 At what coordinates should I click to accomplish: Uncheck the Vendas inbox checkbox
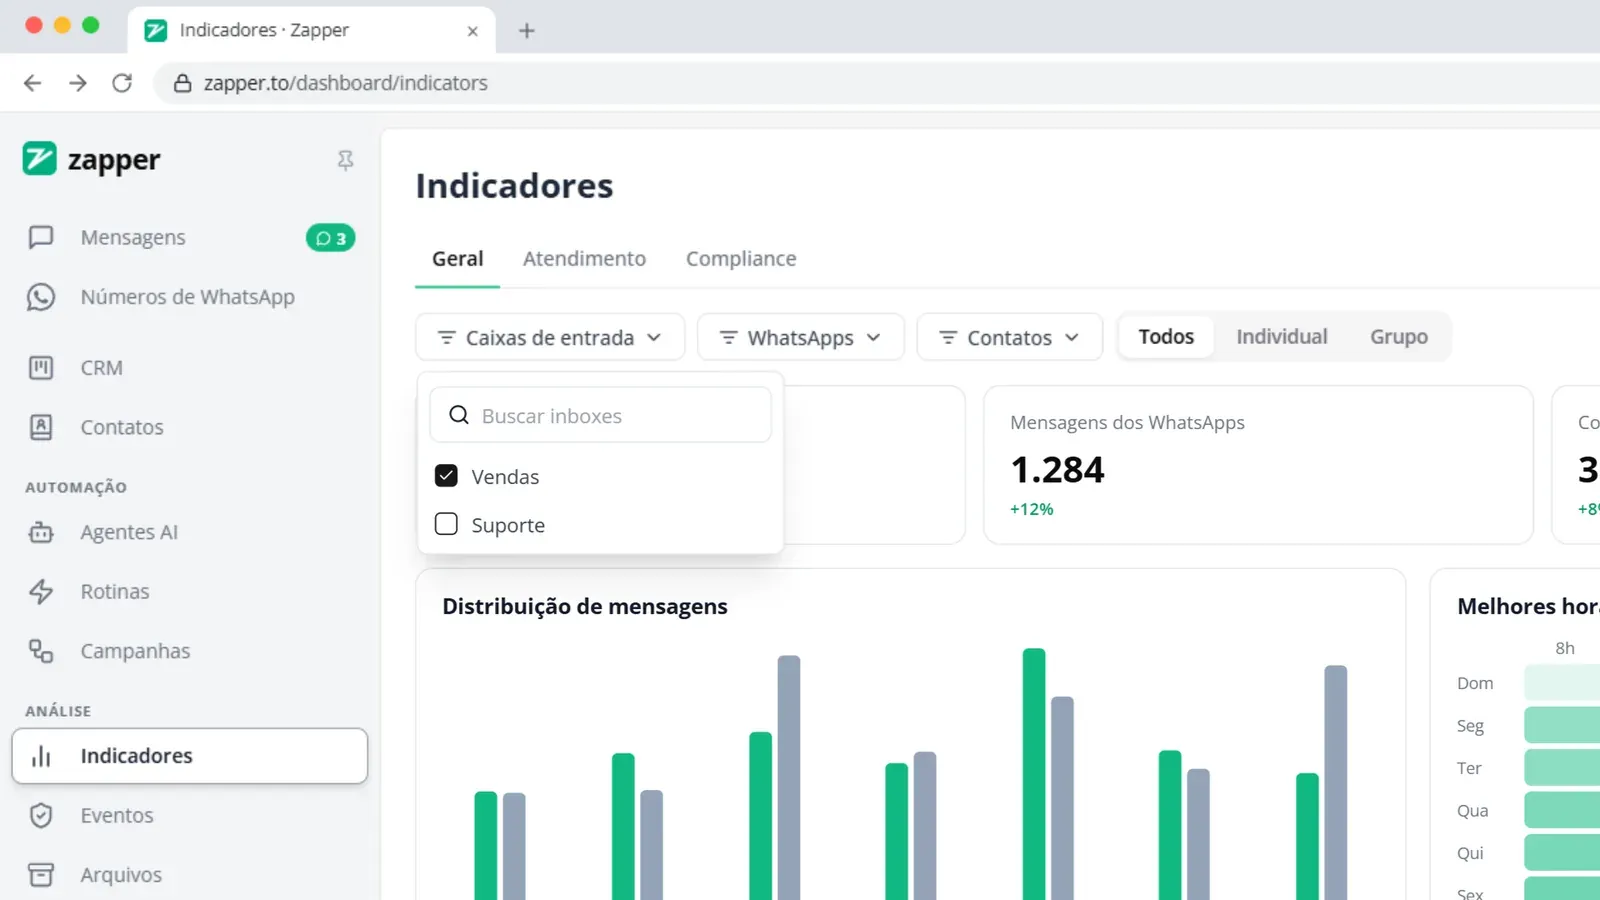[446, 476]
